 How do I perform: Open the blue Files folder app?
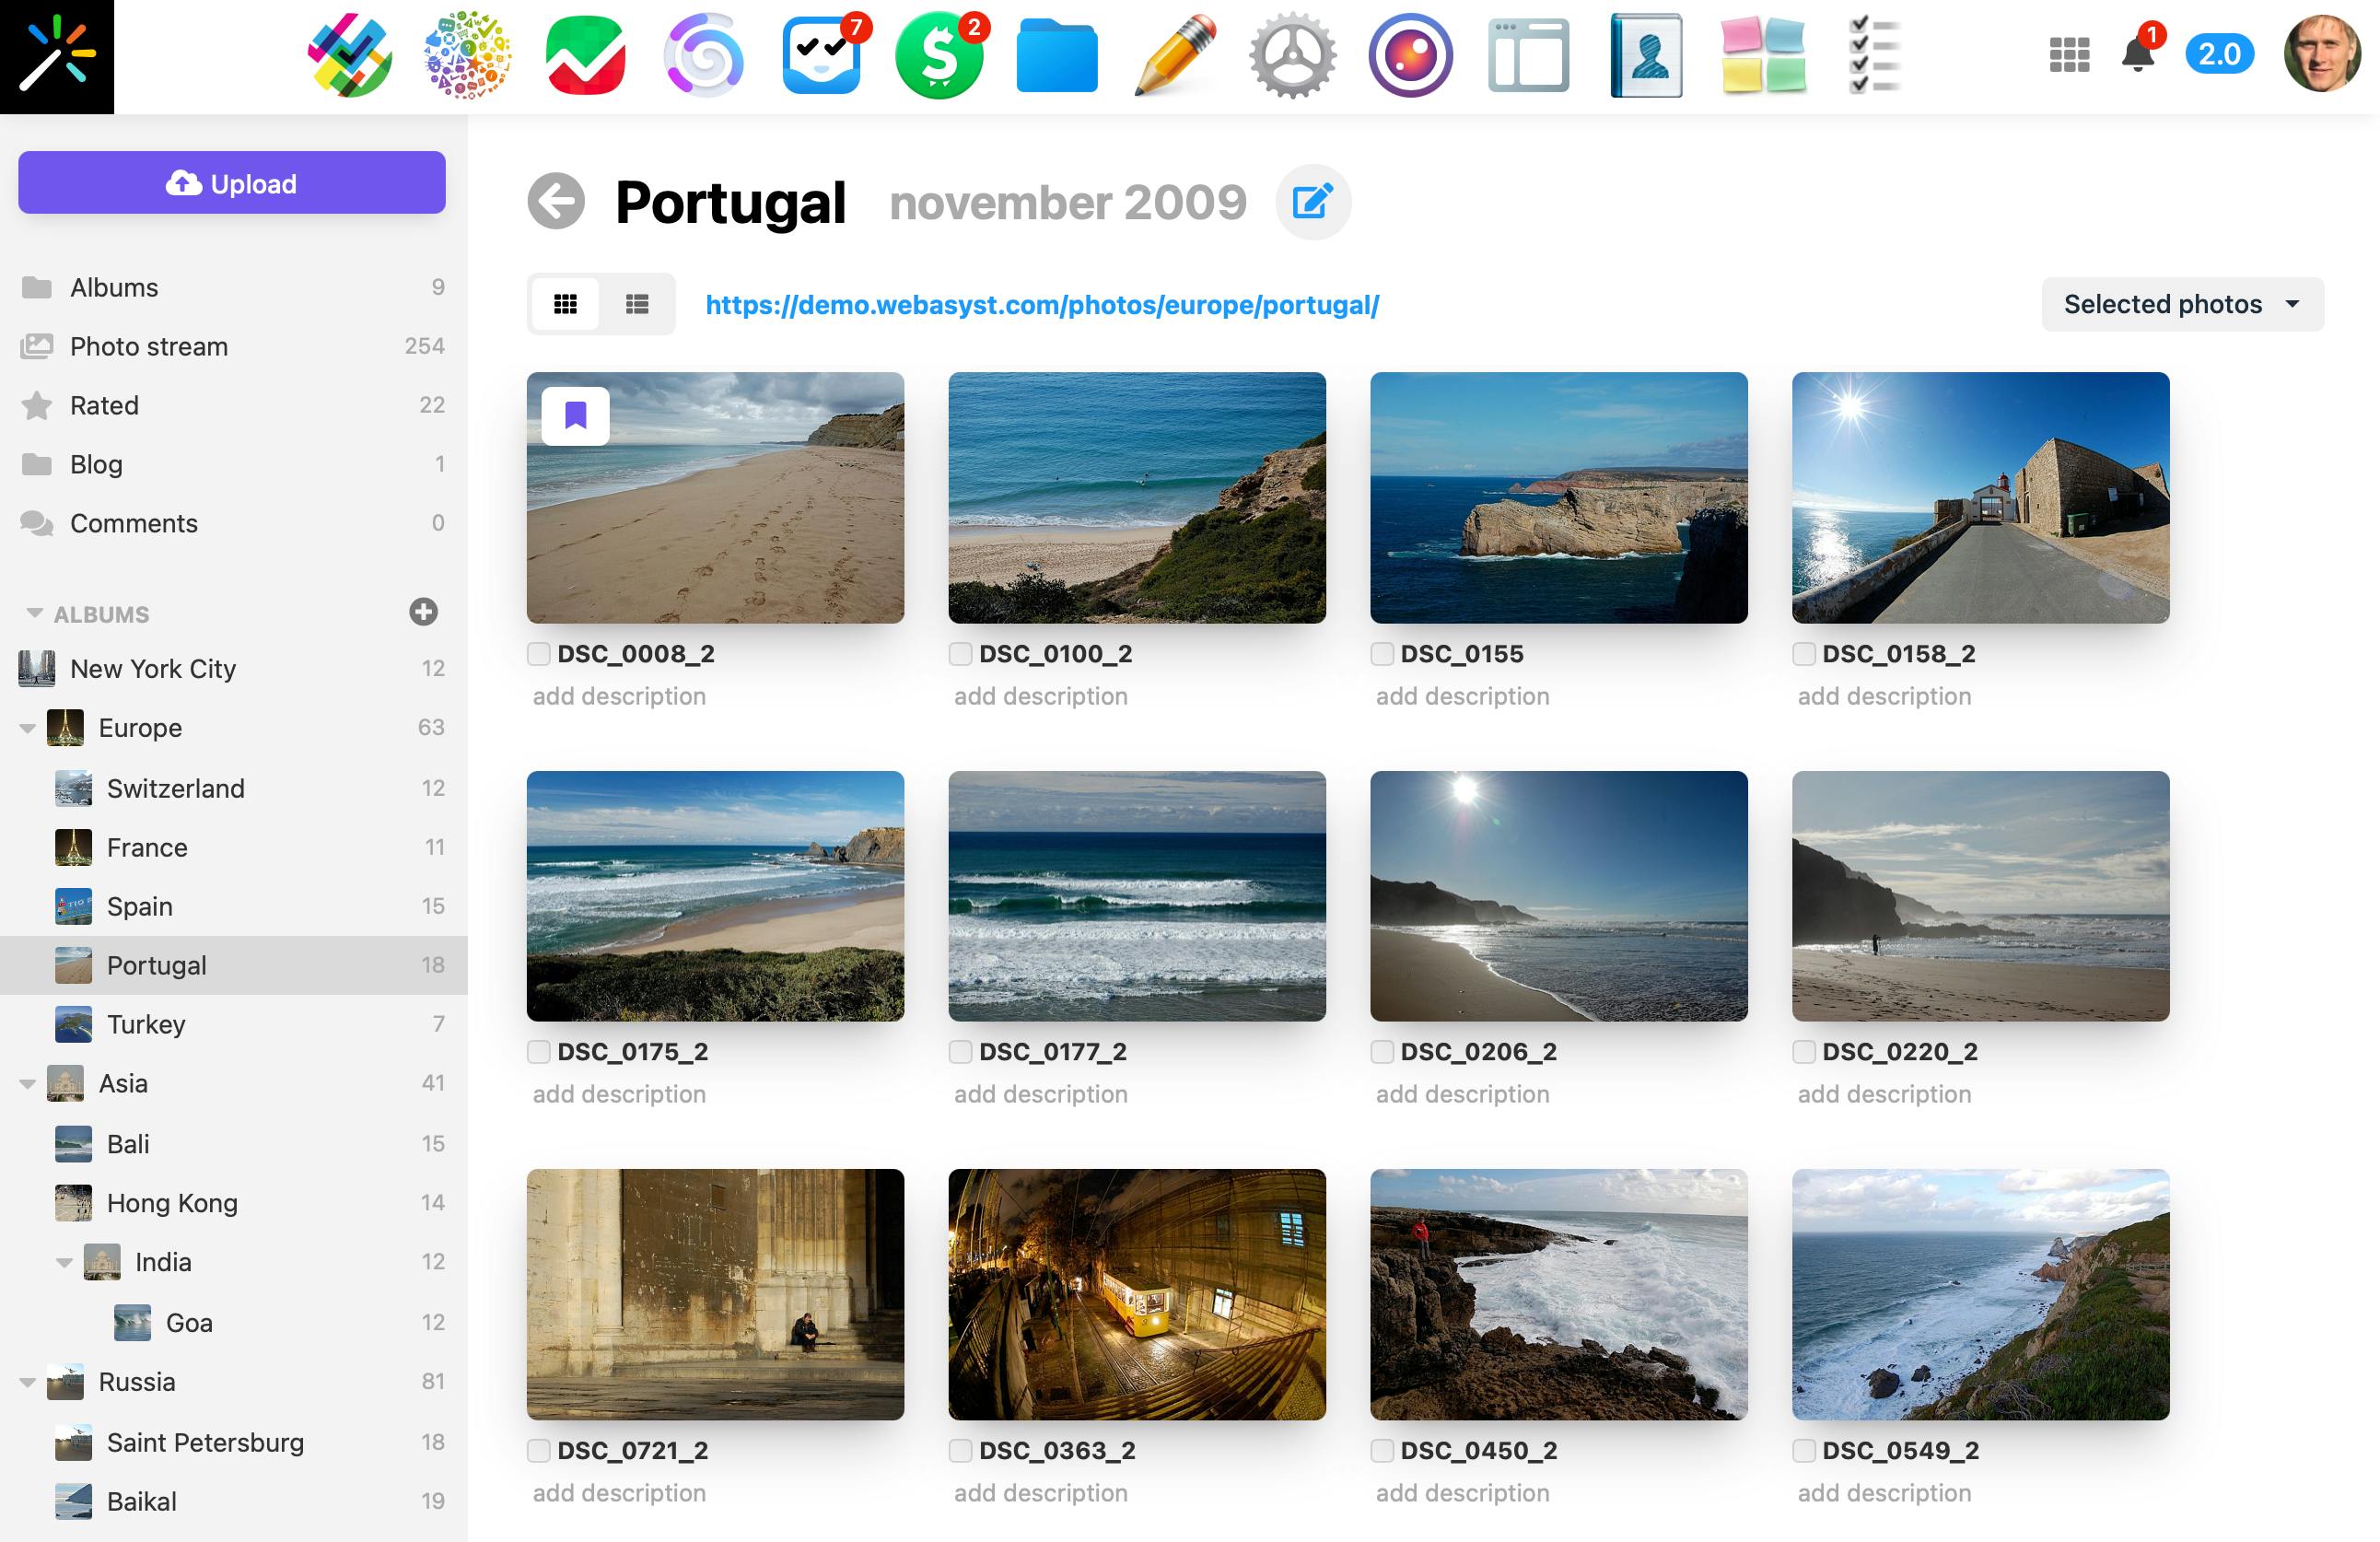1057,56
